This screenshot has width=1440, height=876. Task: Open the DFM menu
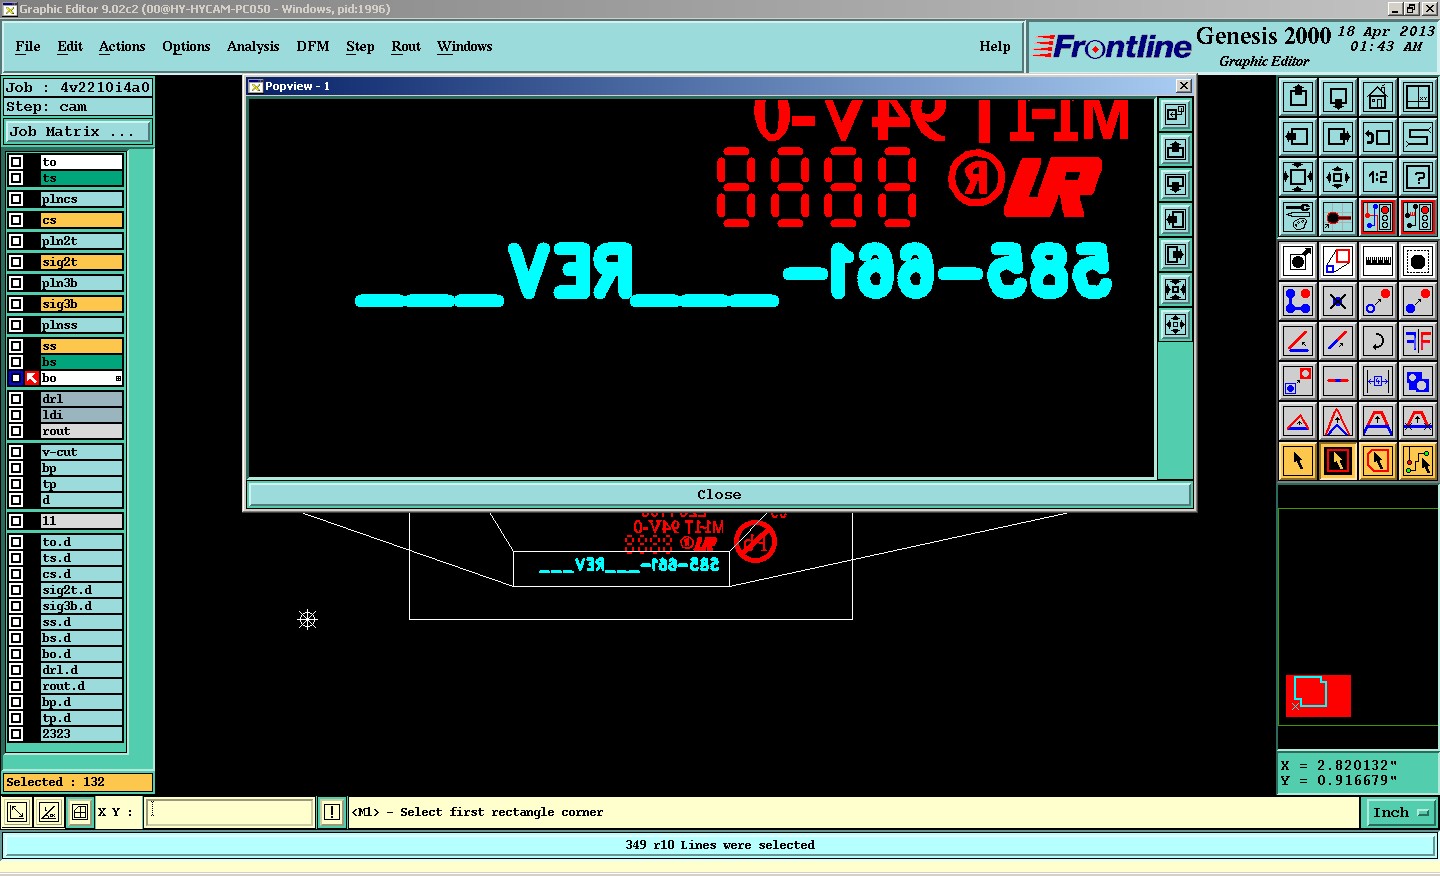point(313,46)
